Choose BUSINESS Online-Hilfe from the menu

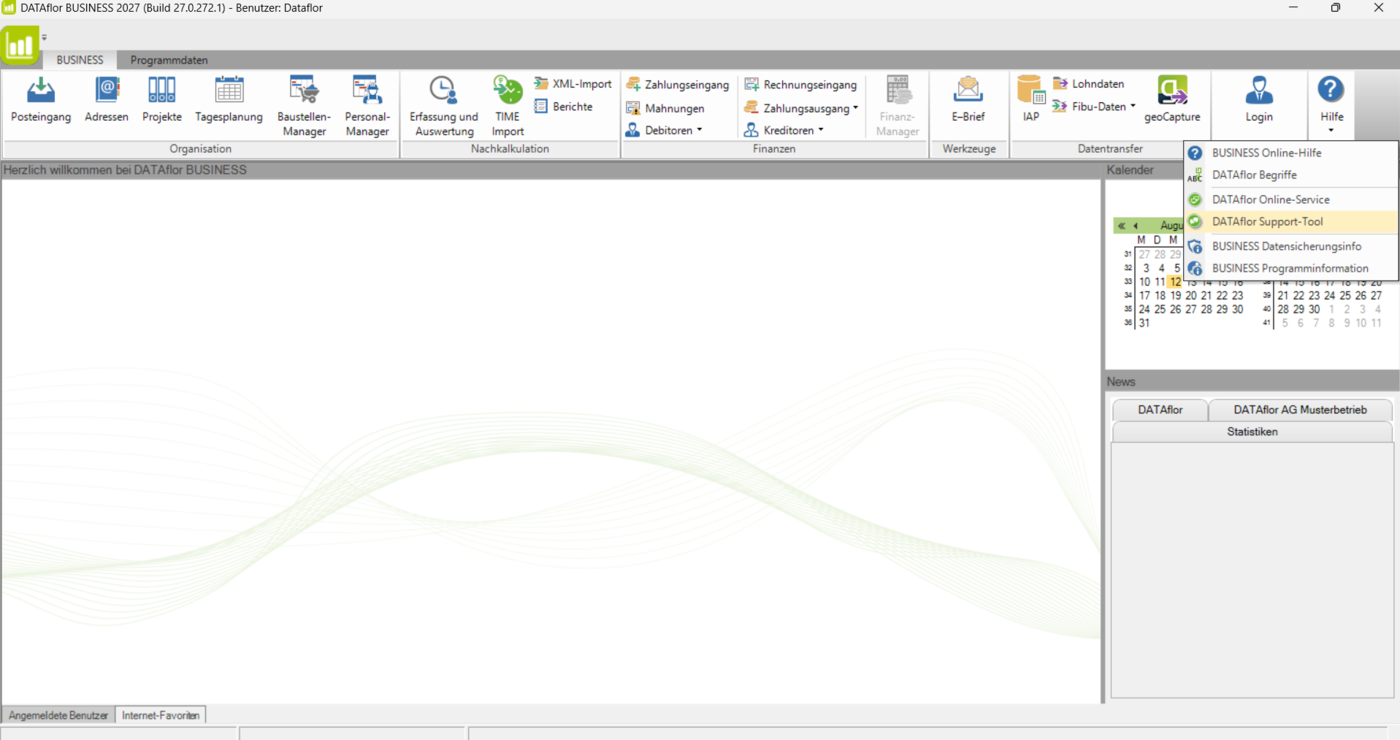point(1291,153)
